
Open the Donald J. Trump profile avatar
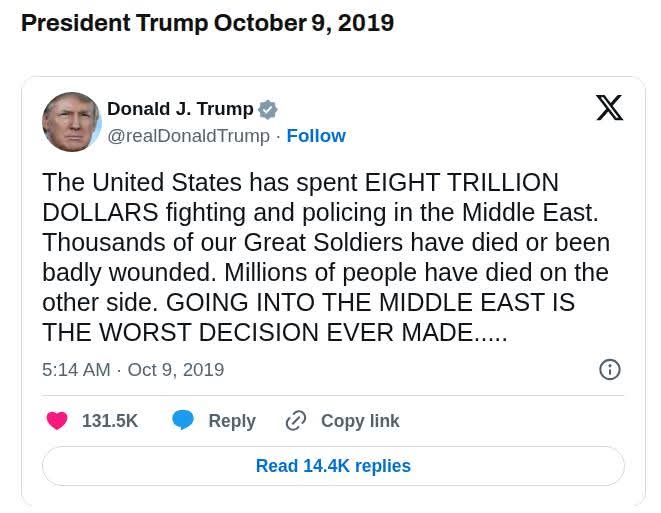[72, 122]
